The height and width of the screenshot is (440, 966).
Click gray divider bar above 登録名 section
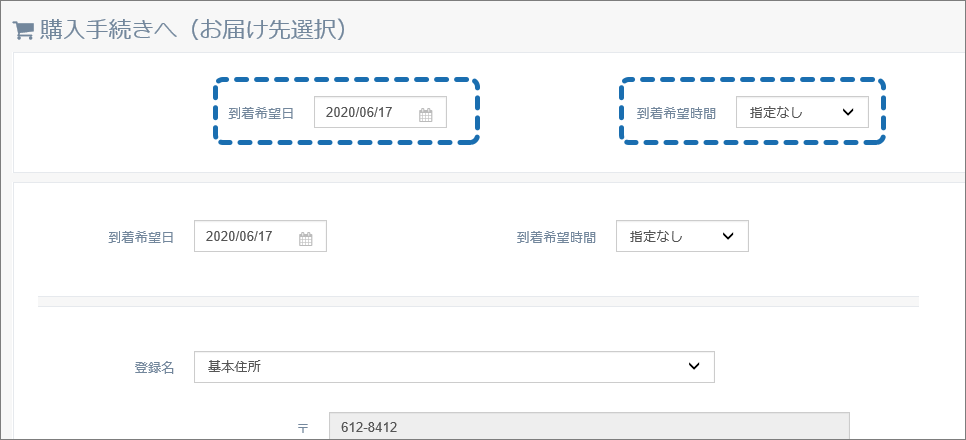point(478,301)
